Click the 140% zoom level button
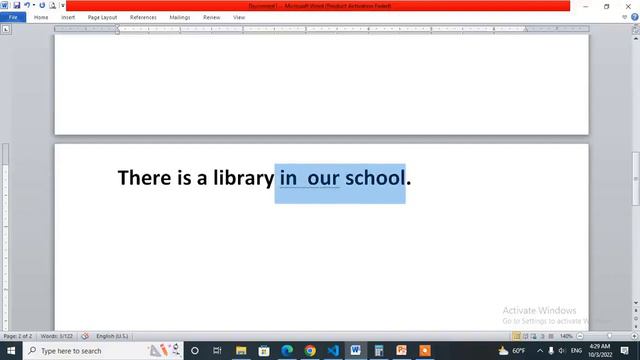Viewport: 640px width, 360px height. click(566, 336)
